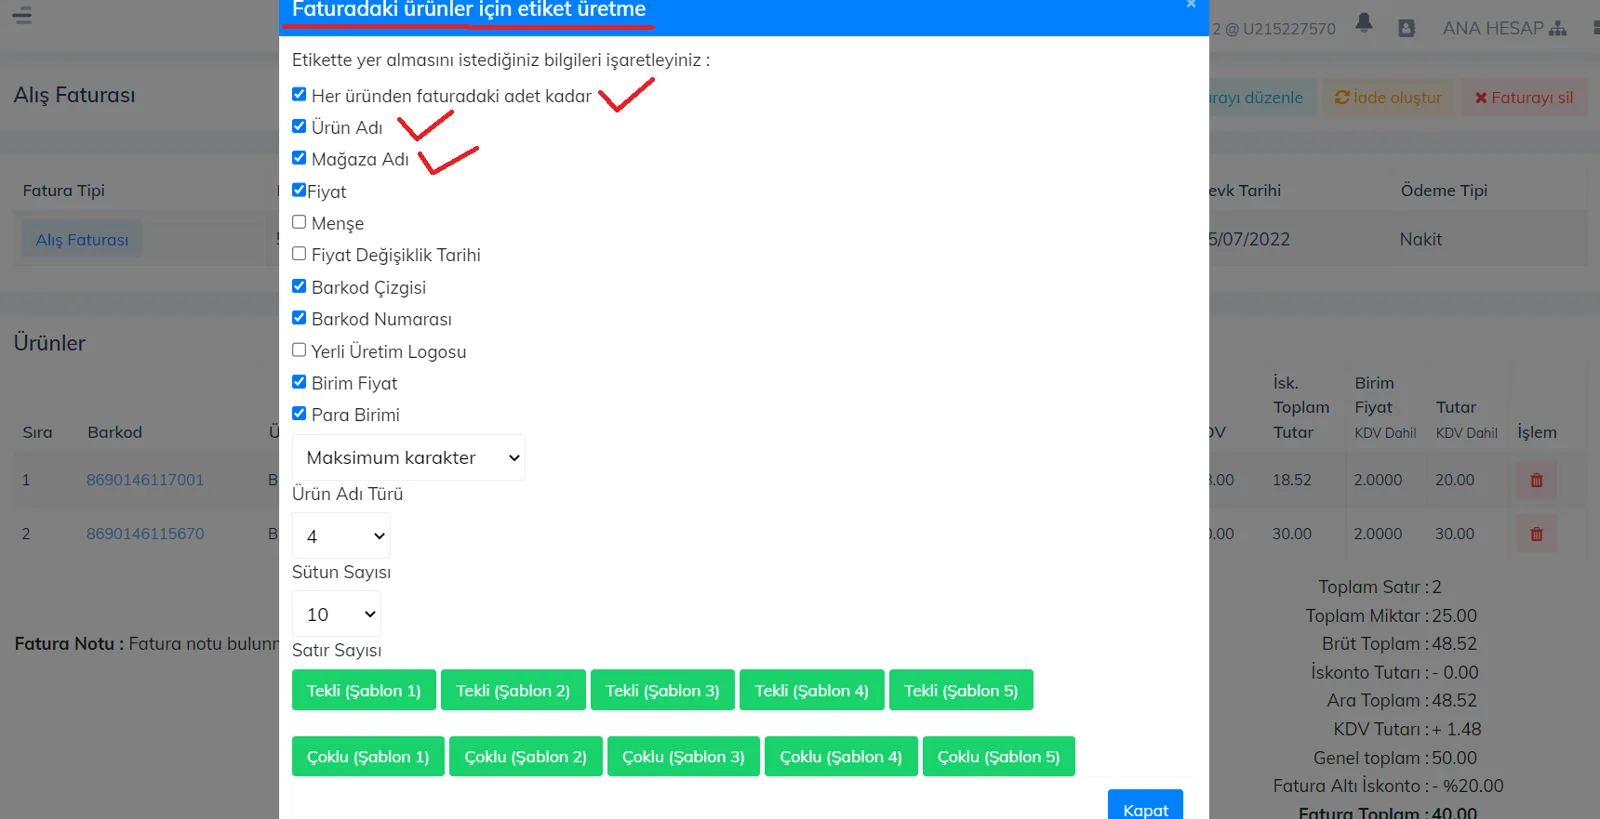Enable the Menşe checkbox
Viewport: 1600px width, 819px height.
point(299,222)
